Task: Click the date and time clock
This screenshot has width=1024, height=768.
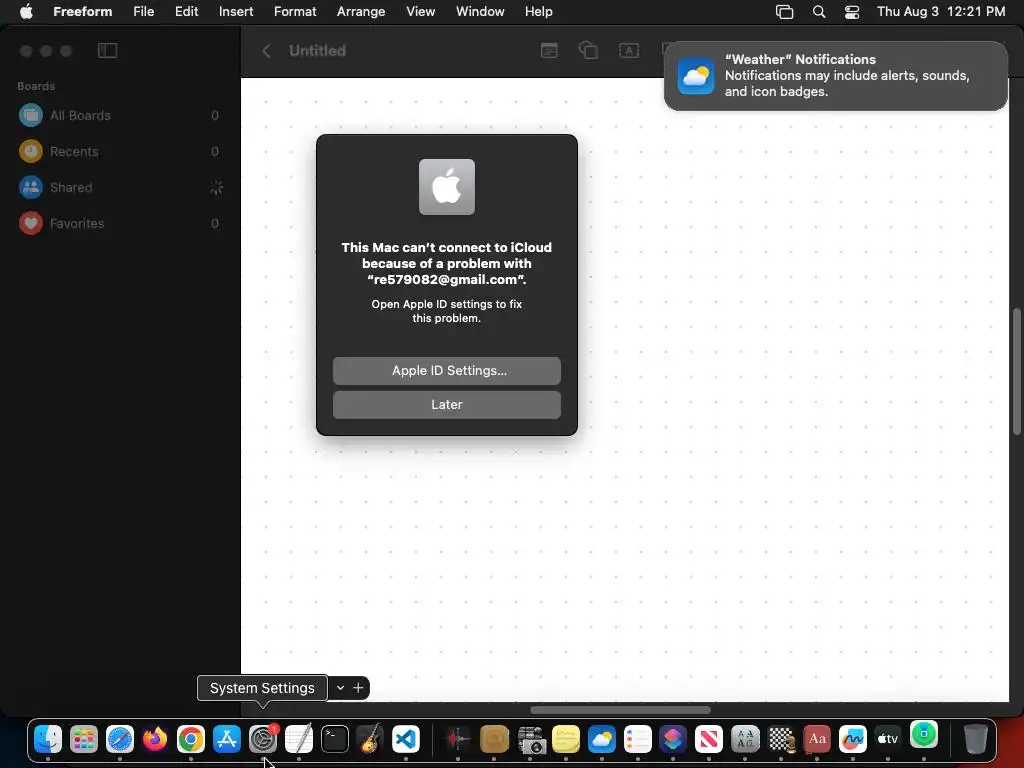Action: pos(941,11)
